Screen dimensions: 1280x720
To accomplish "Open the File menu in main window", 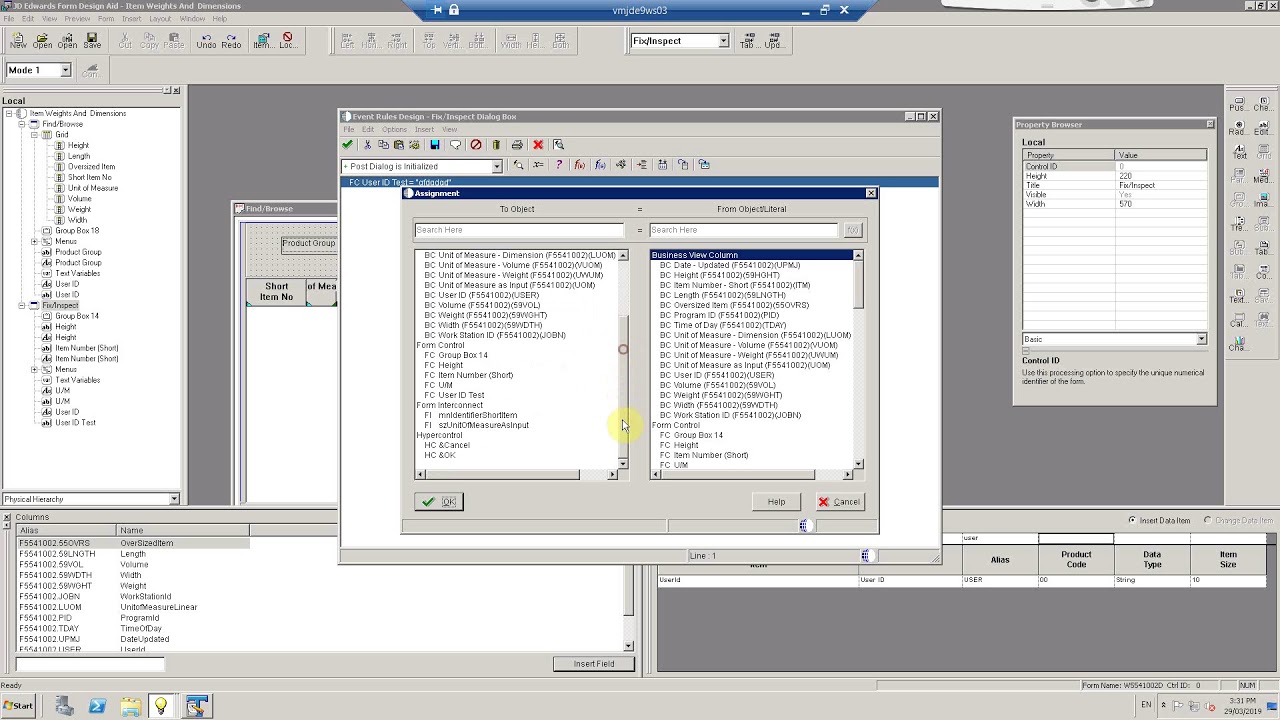I will pos(9,19).
